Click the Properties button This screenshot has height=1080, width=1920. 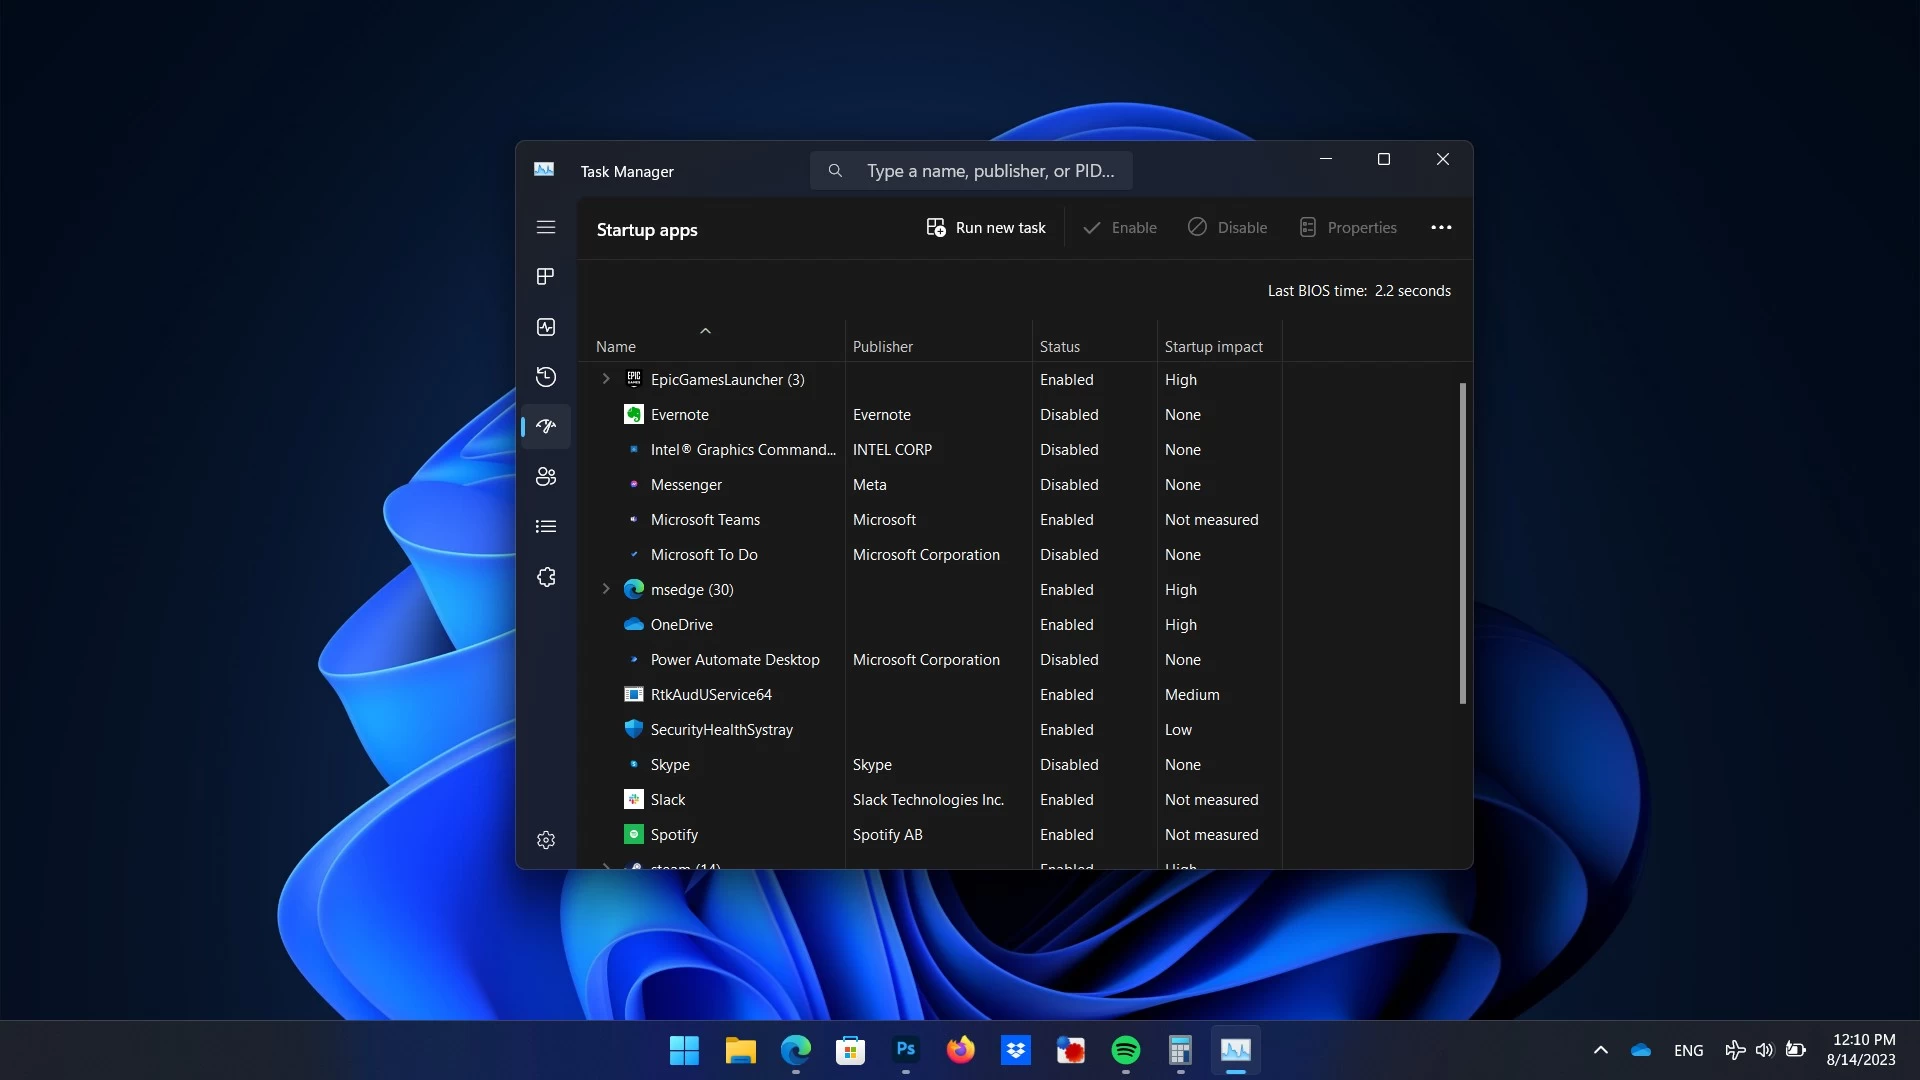[x=1348, y=228]
